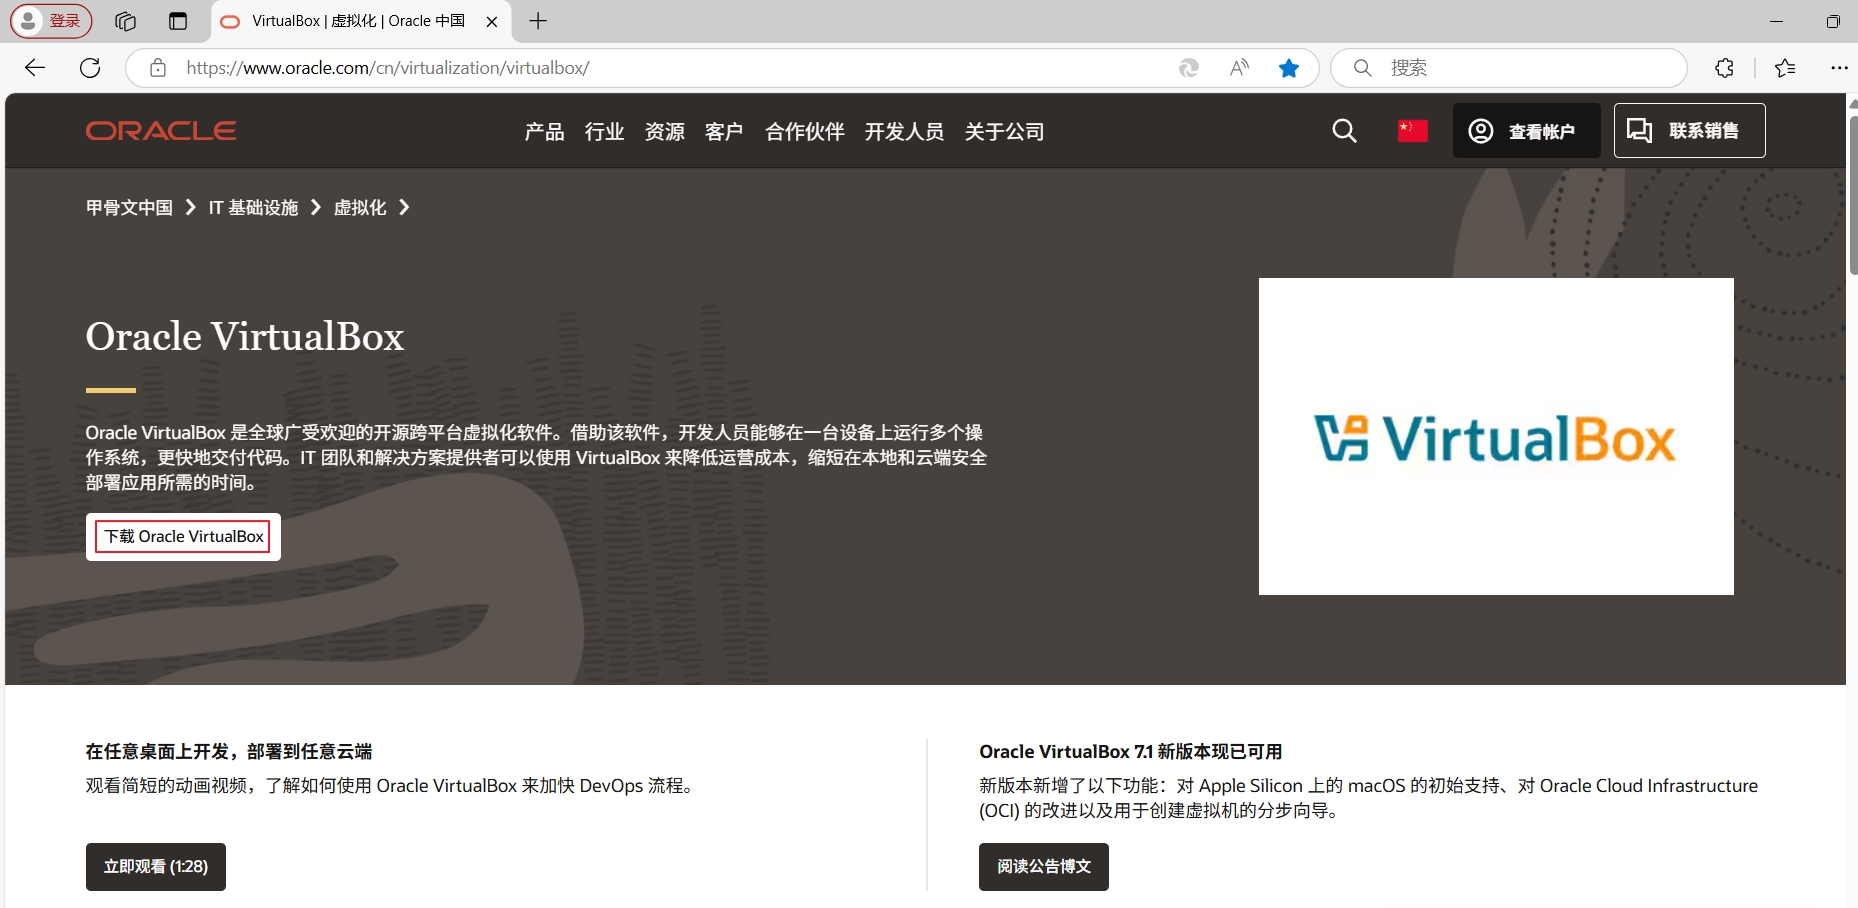Open the 合作伙伴 menu
The image size is (1858, 908).
(804, 131)
